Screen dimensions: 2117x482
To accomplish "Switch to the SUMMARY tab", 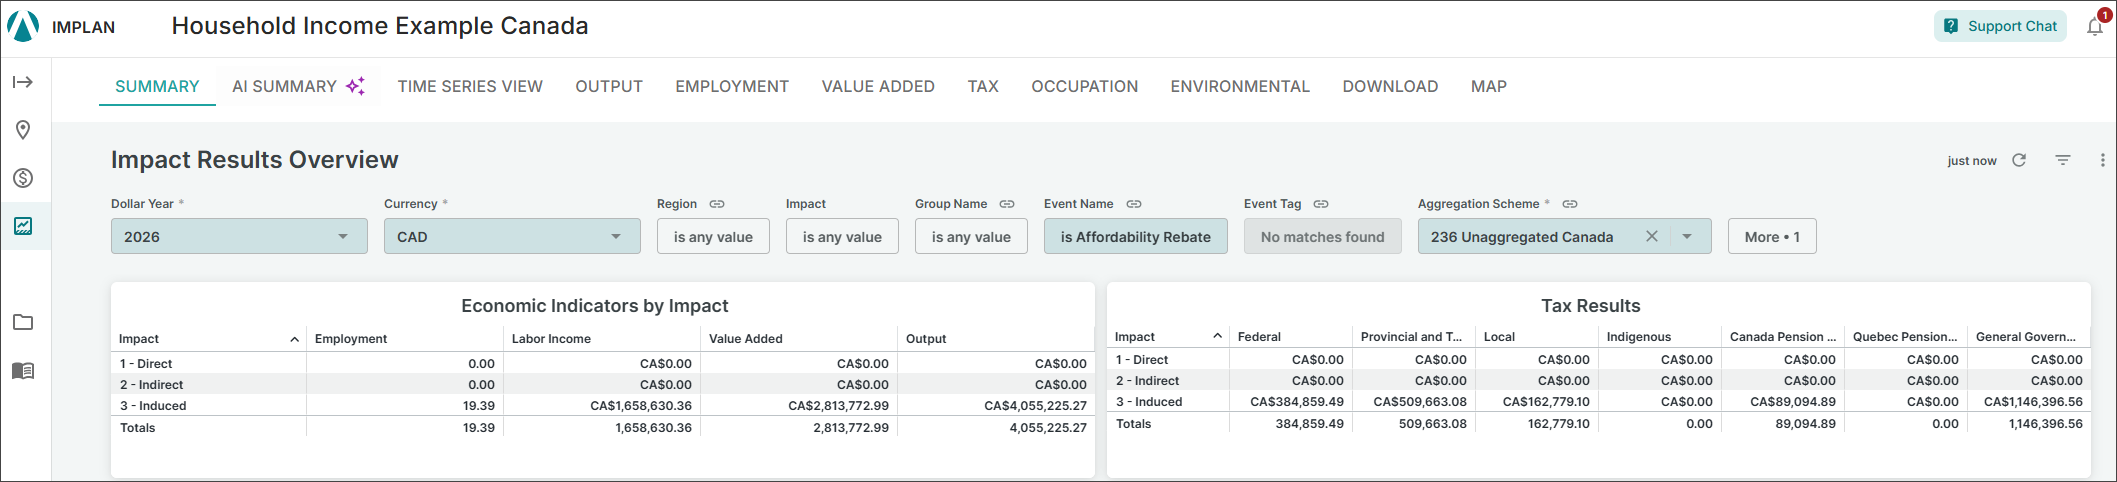I will pyautogui.click(x=157, y=86).
